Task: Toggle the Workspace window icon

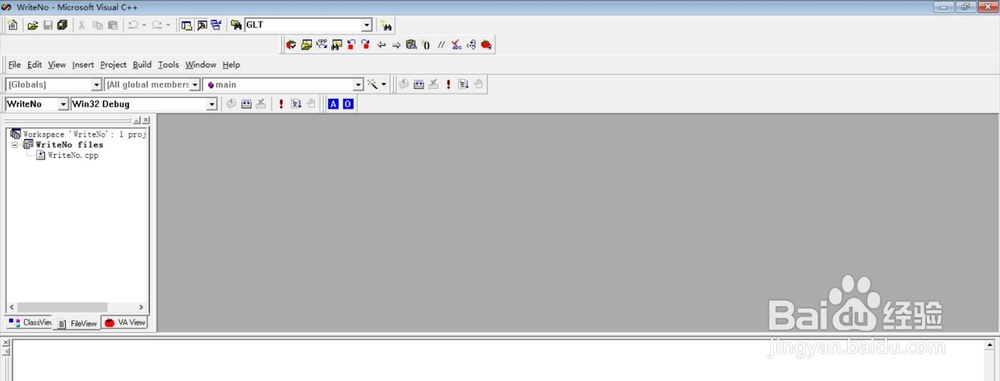Action: coord(186,26)
